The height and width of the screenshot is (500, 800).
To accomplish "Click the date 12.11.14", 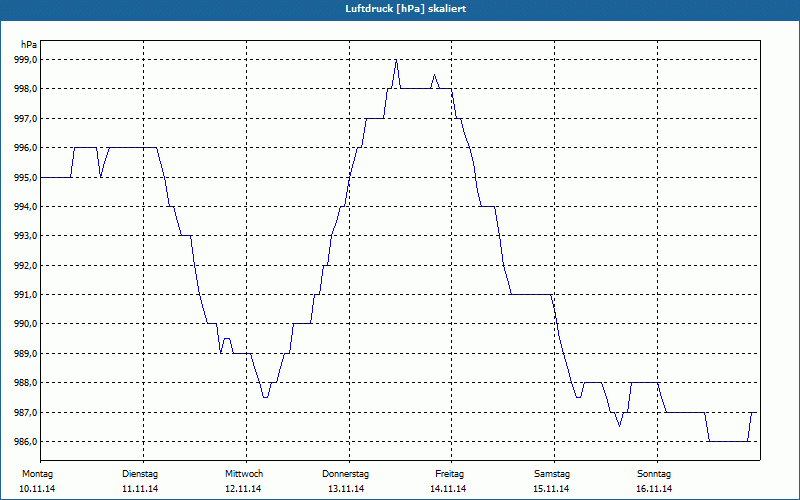I will click(243, 489).
